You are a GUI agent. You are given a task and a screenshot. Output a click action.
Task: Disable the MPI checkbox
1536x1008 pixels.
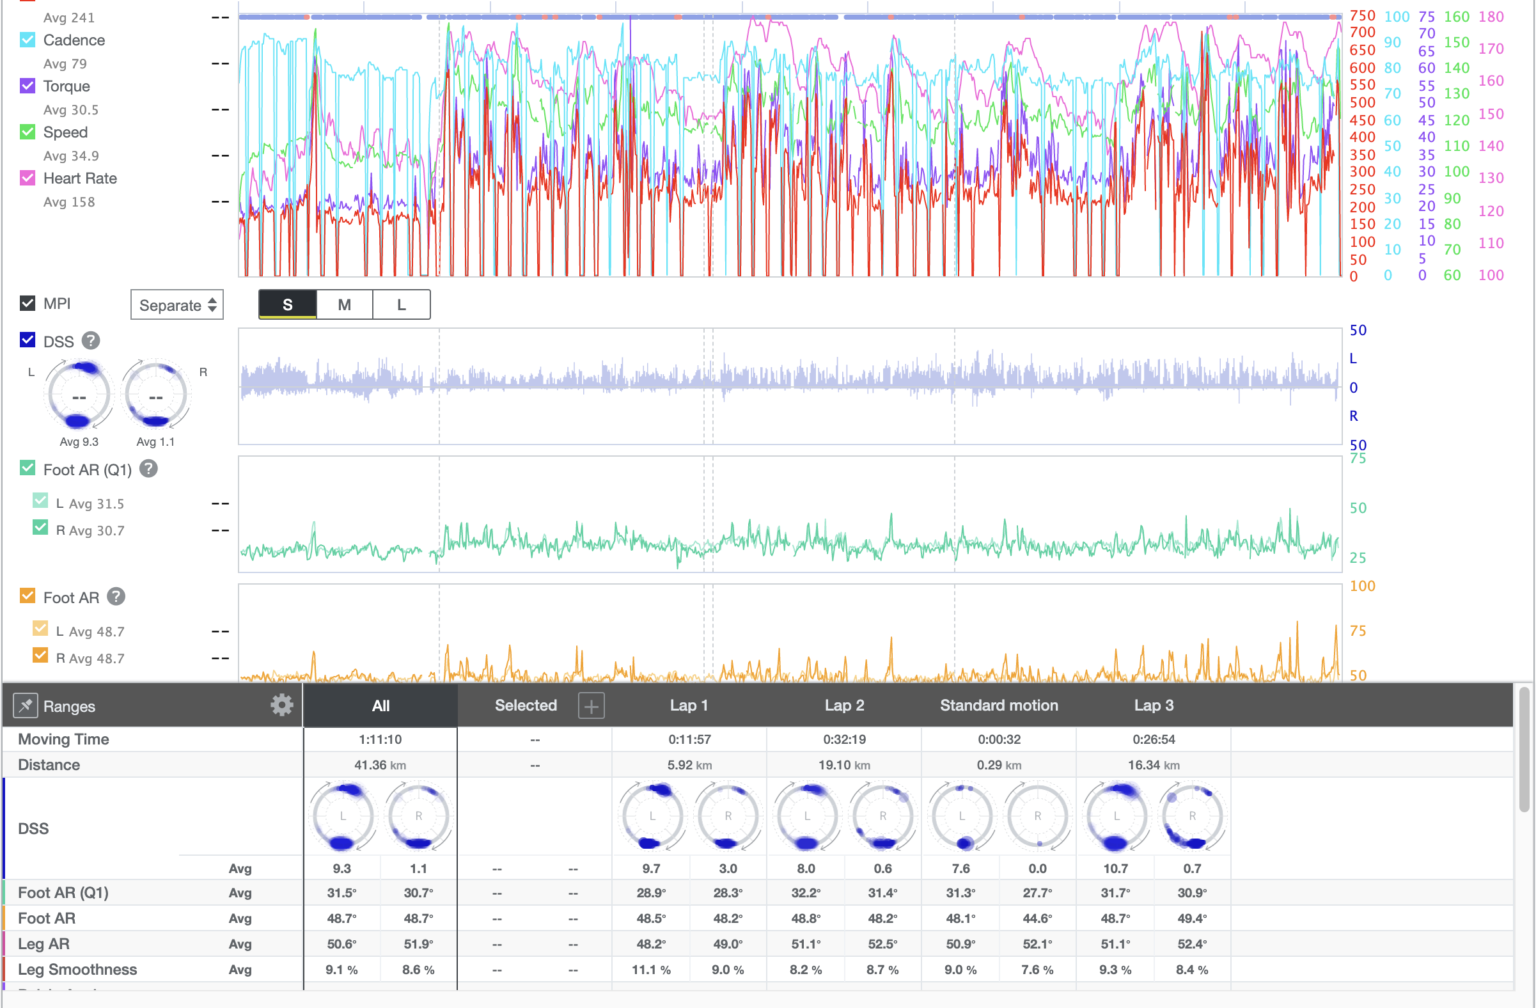(x=28, y=303)
